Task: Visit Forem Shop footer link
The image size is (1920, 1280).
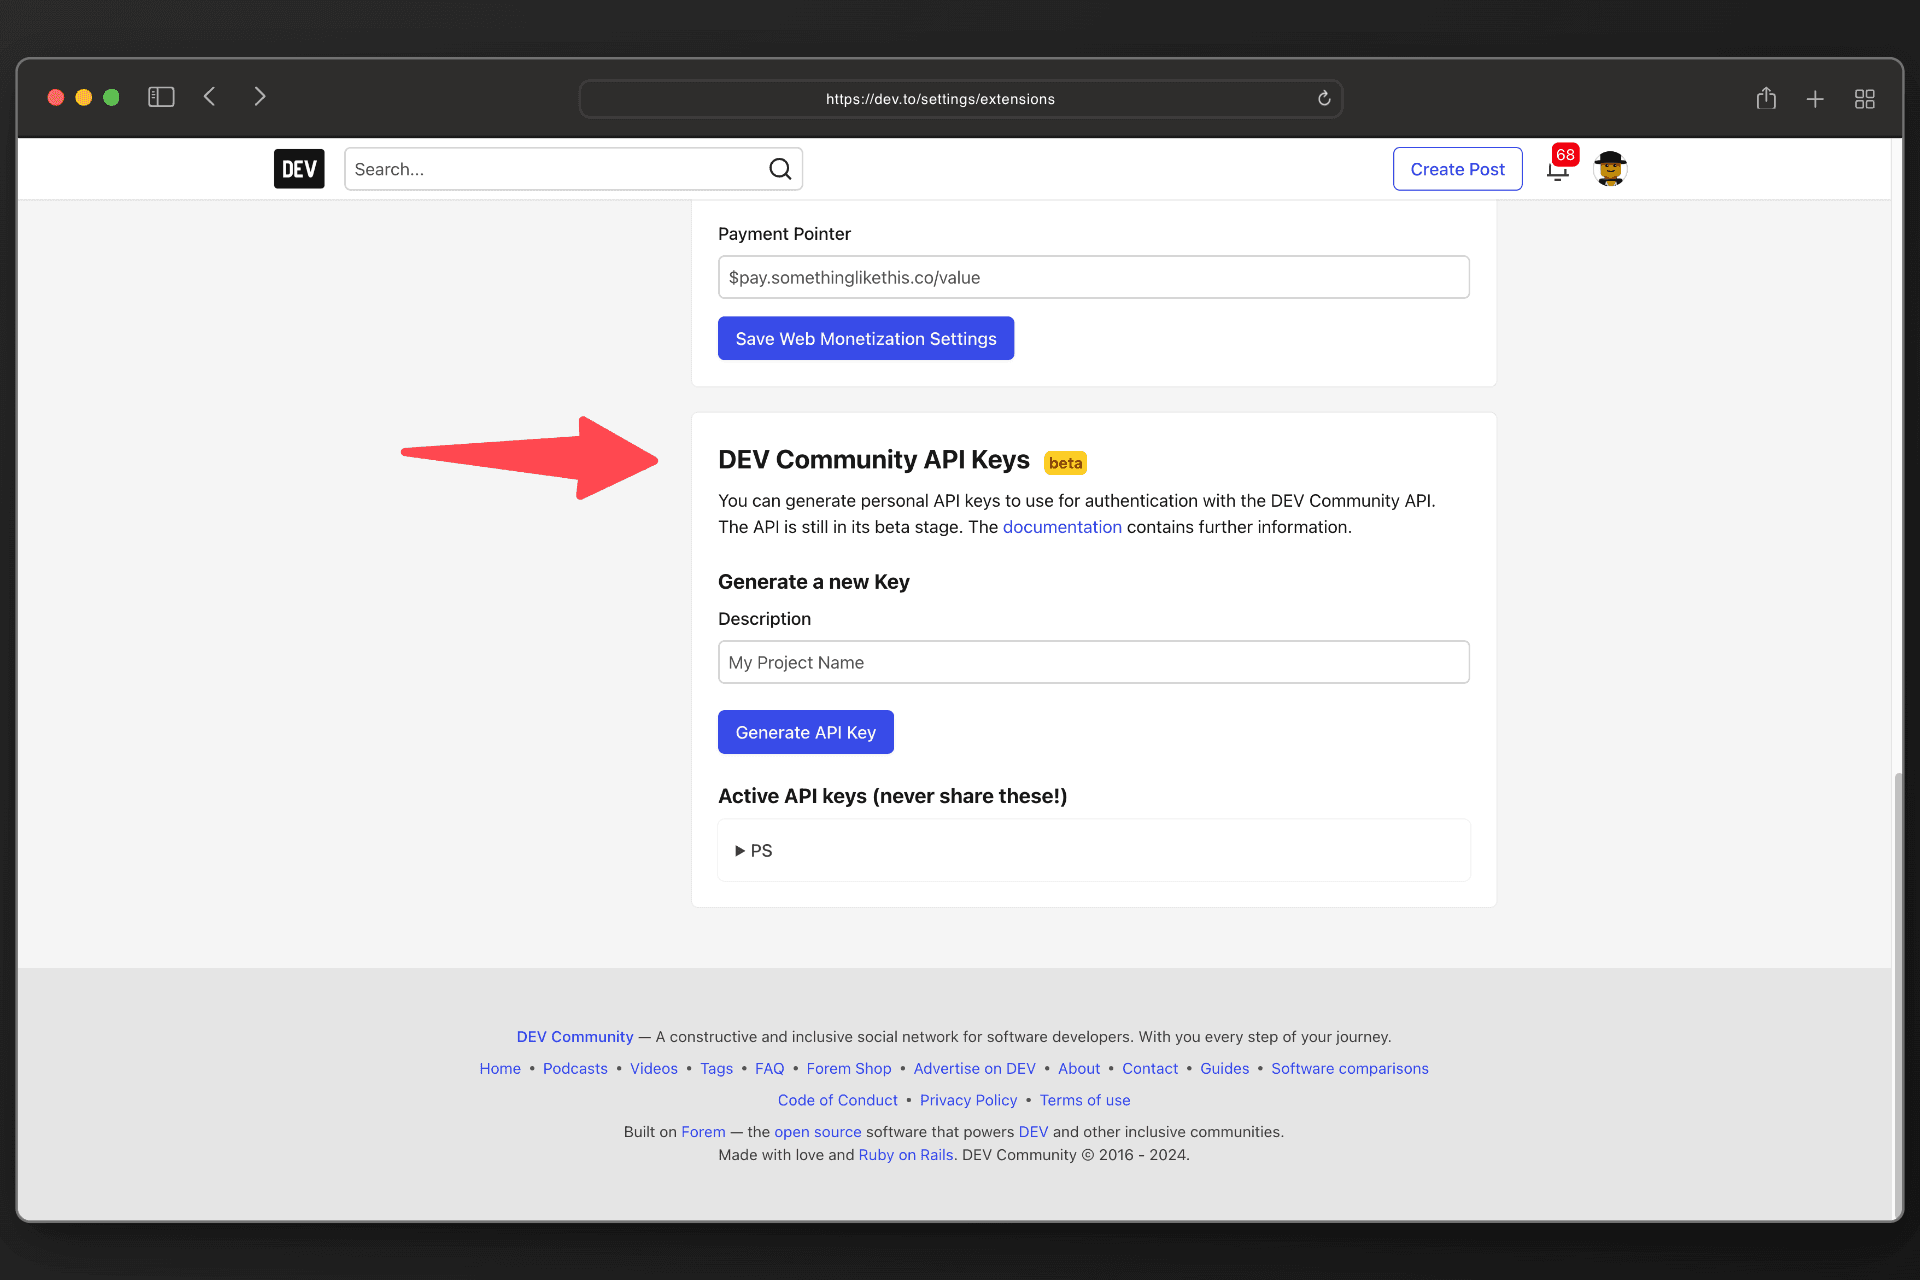Action: click(x=849, y=1068)
